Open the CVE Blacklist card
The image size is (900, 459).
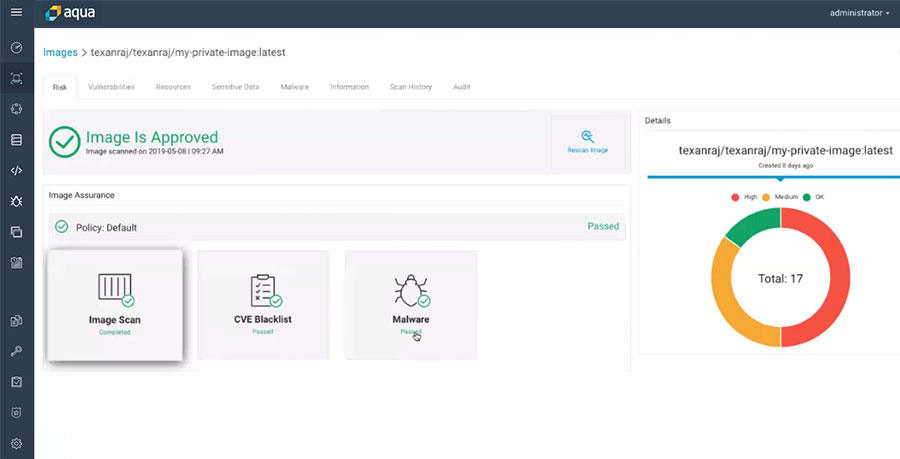click(263, 304)
